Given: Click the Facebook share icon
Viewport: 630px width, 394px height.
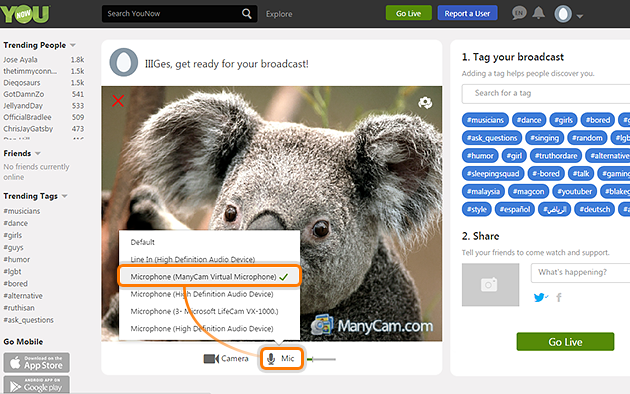Looking at the screenshot, I should [559, 297].
